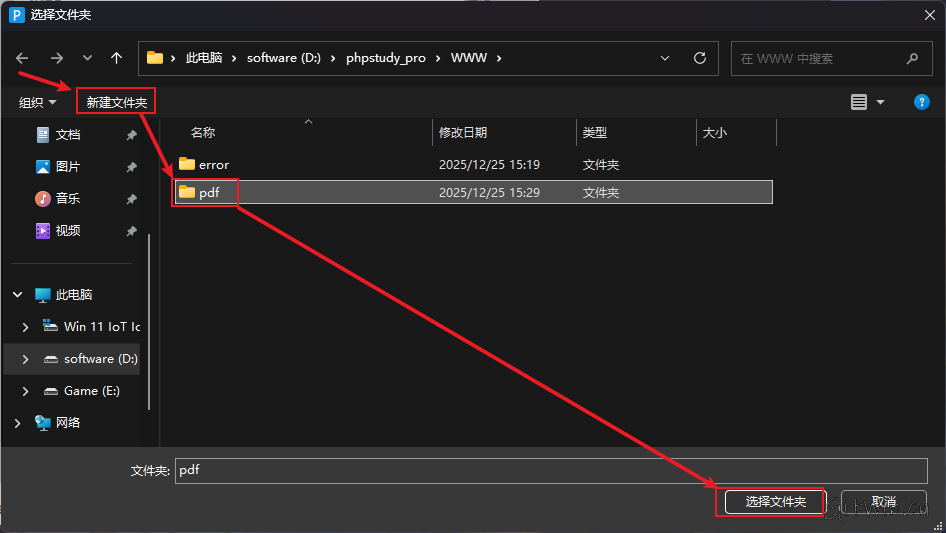Select the pdf folder
The image size is (946, 533).
pos(474,192)
